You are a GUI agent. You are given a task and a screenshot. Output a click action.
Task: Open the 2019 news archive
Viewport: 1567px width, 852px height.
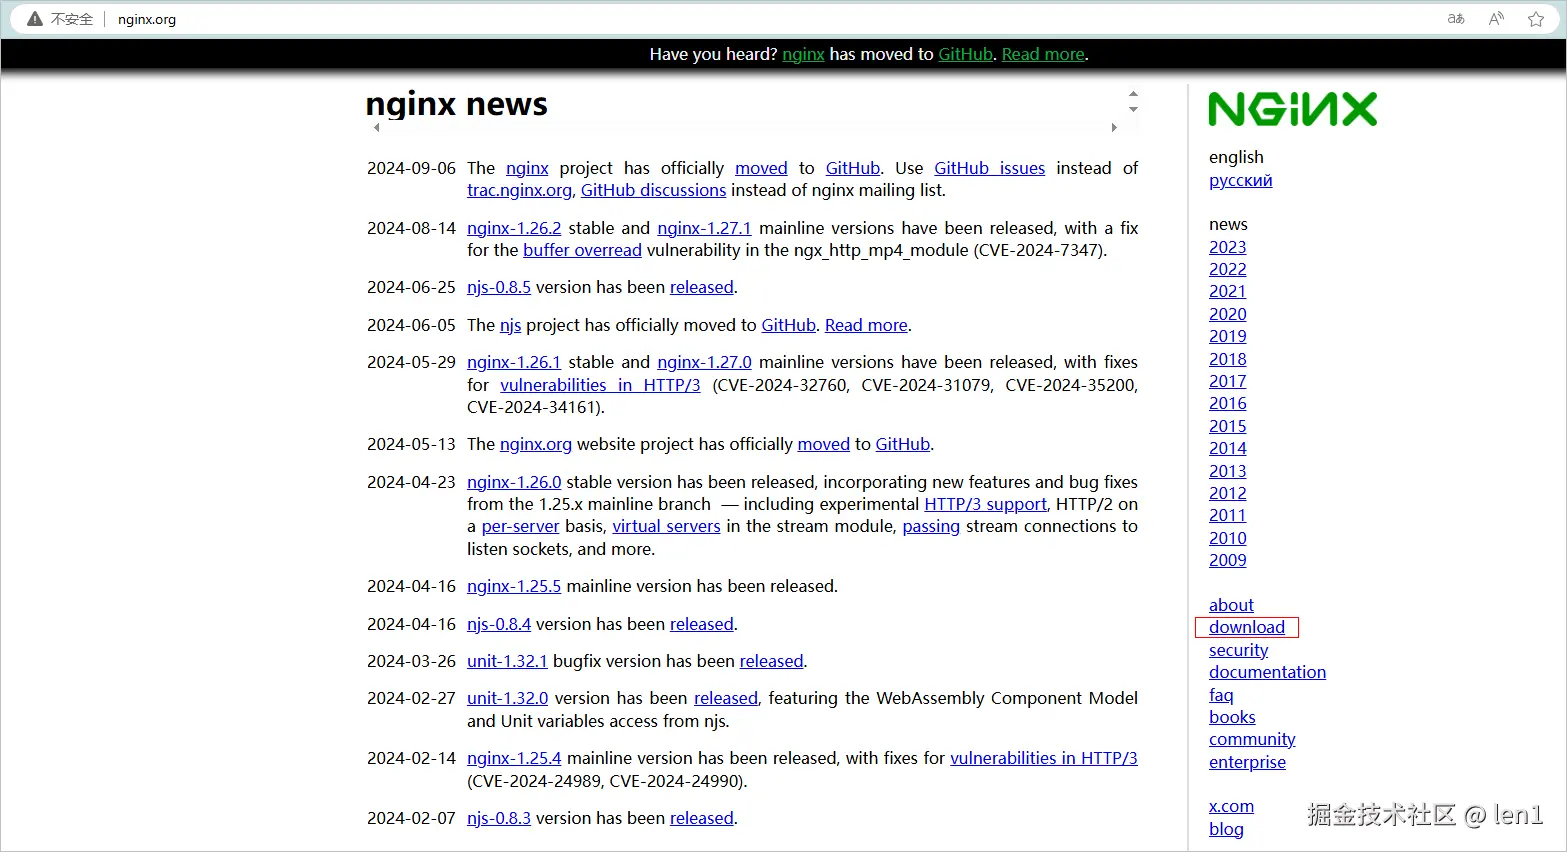pos(1227,336)
